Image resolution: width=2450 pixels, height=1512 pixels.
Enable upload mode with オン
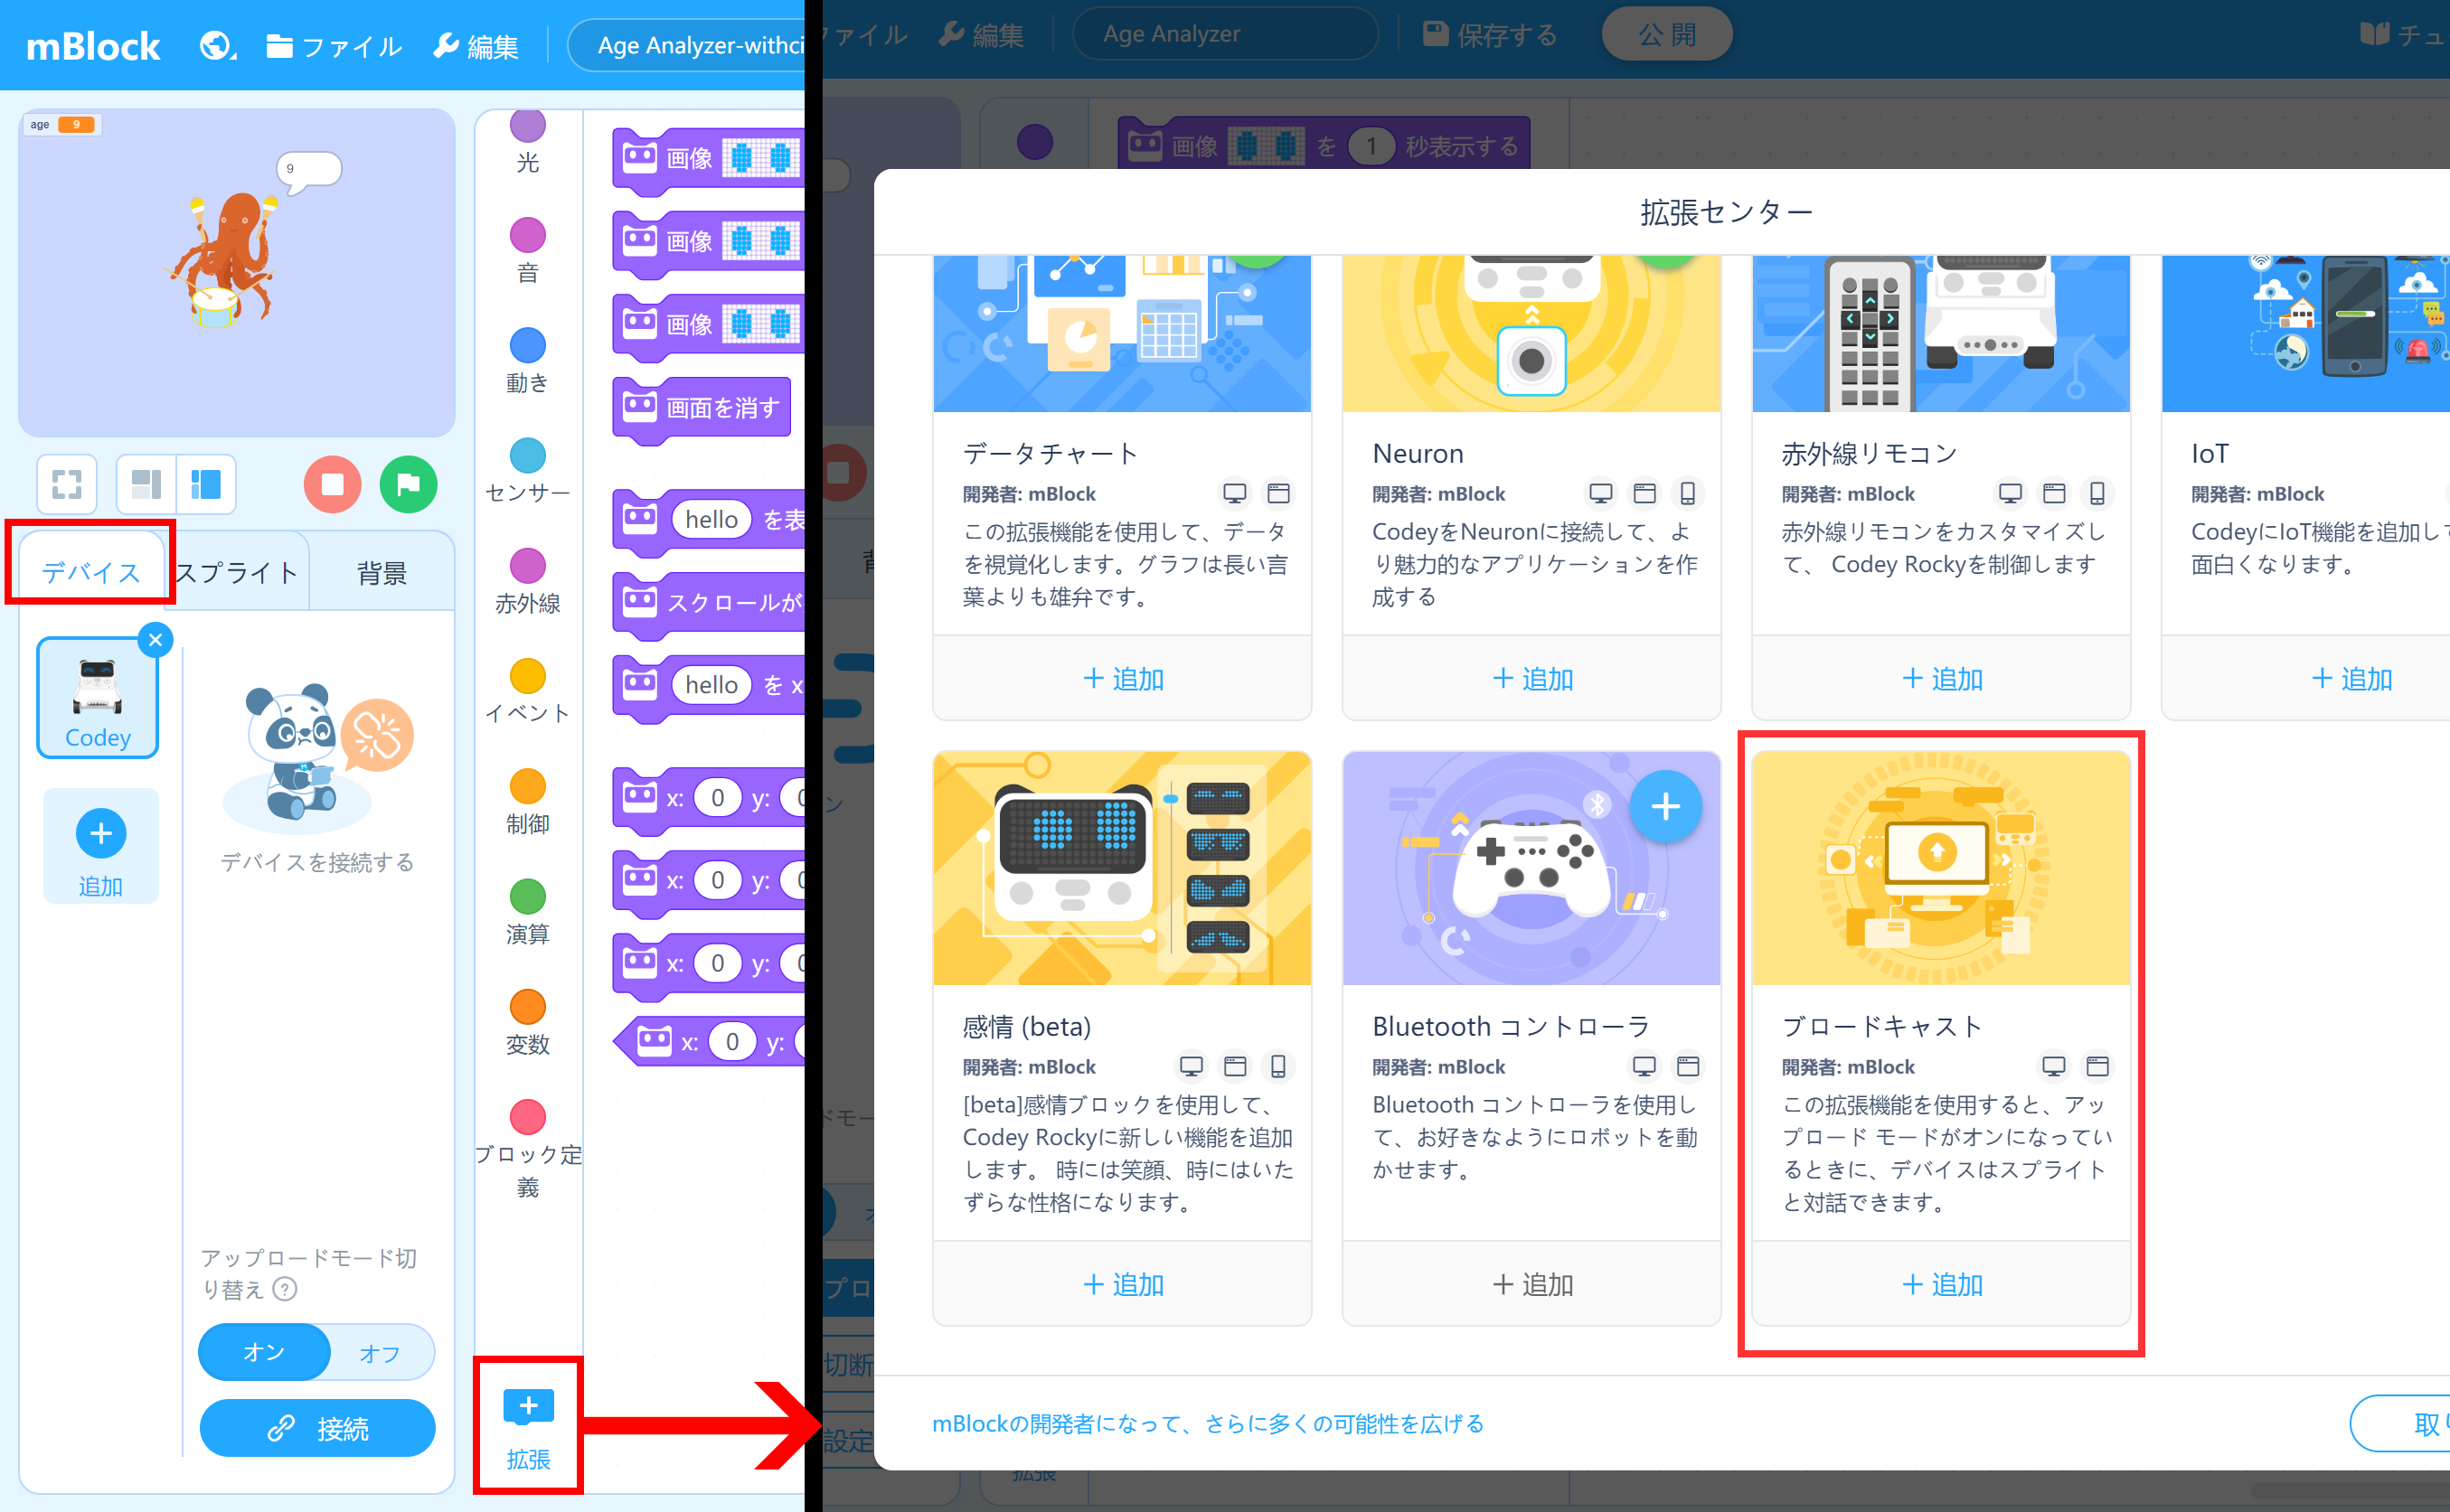click(x=263, y=1352)
